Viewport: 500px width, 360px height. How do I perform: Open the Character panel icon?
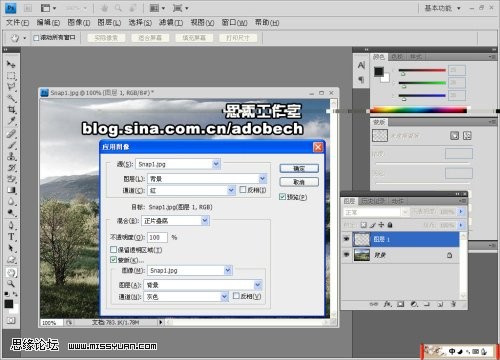[x=361, y=65]
